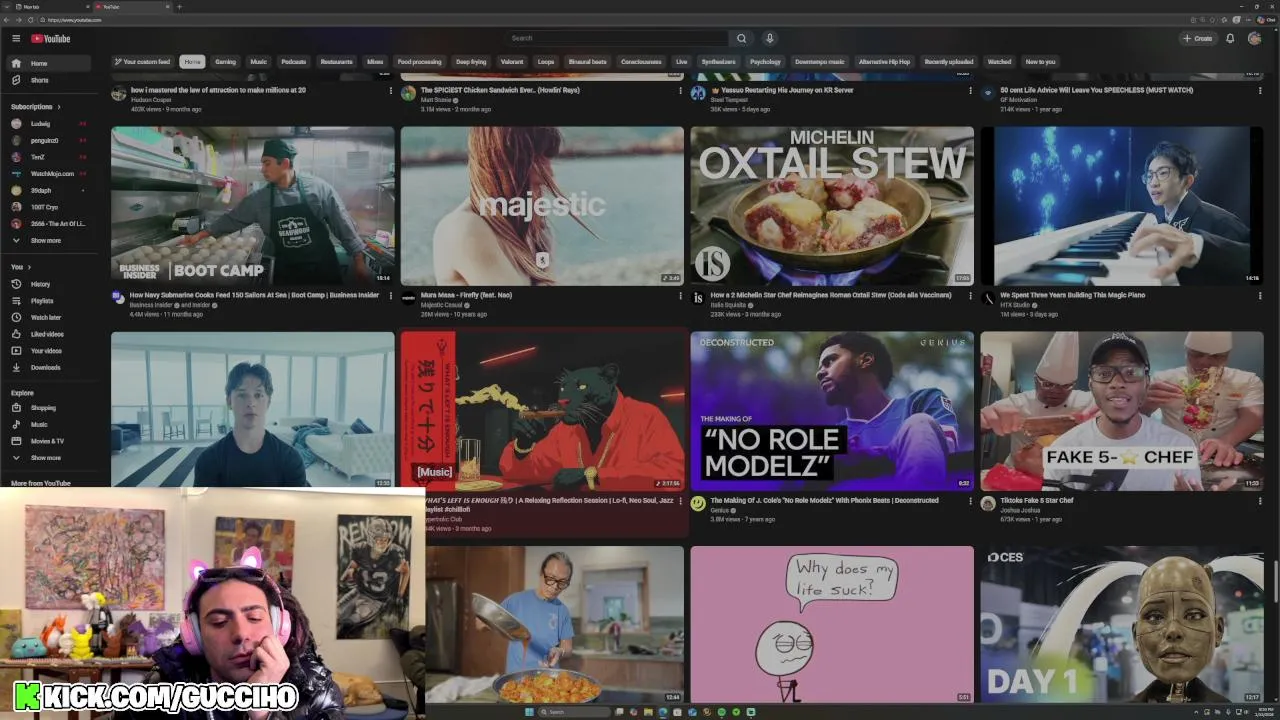Viewport: 1280px width, 720px height.
Task: Open Downloads in the sidebar
Action: click(x=49, y=367)
